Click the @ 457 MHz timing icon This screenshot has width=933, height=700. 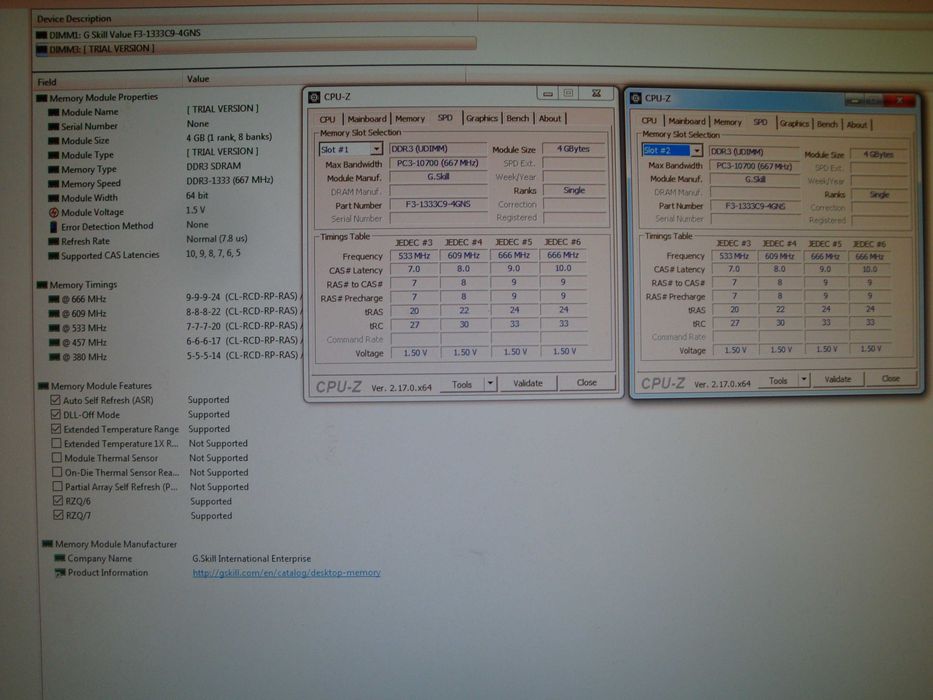pos(54,343)
